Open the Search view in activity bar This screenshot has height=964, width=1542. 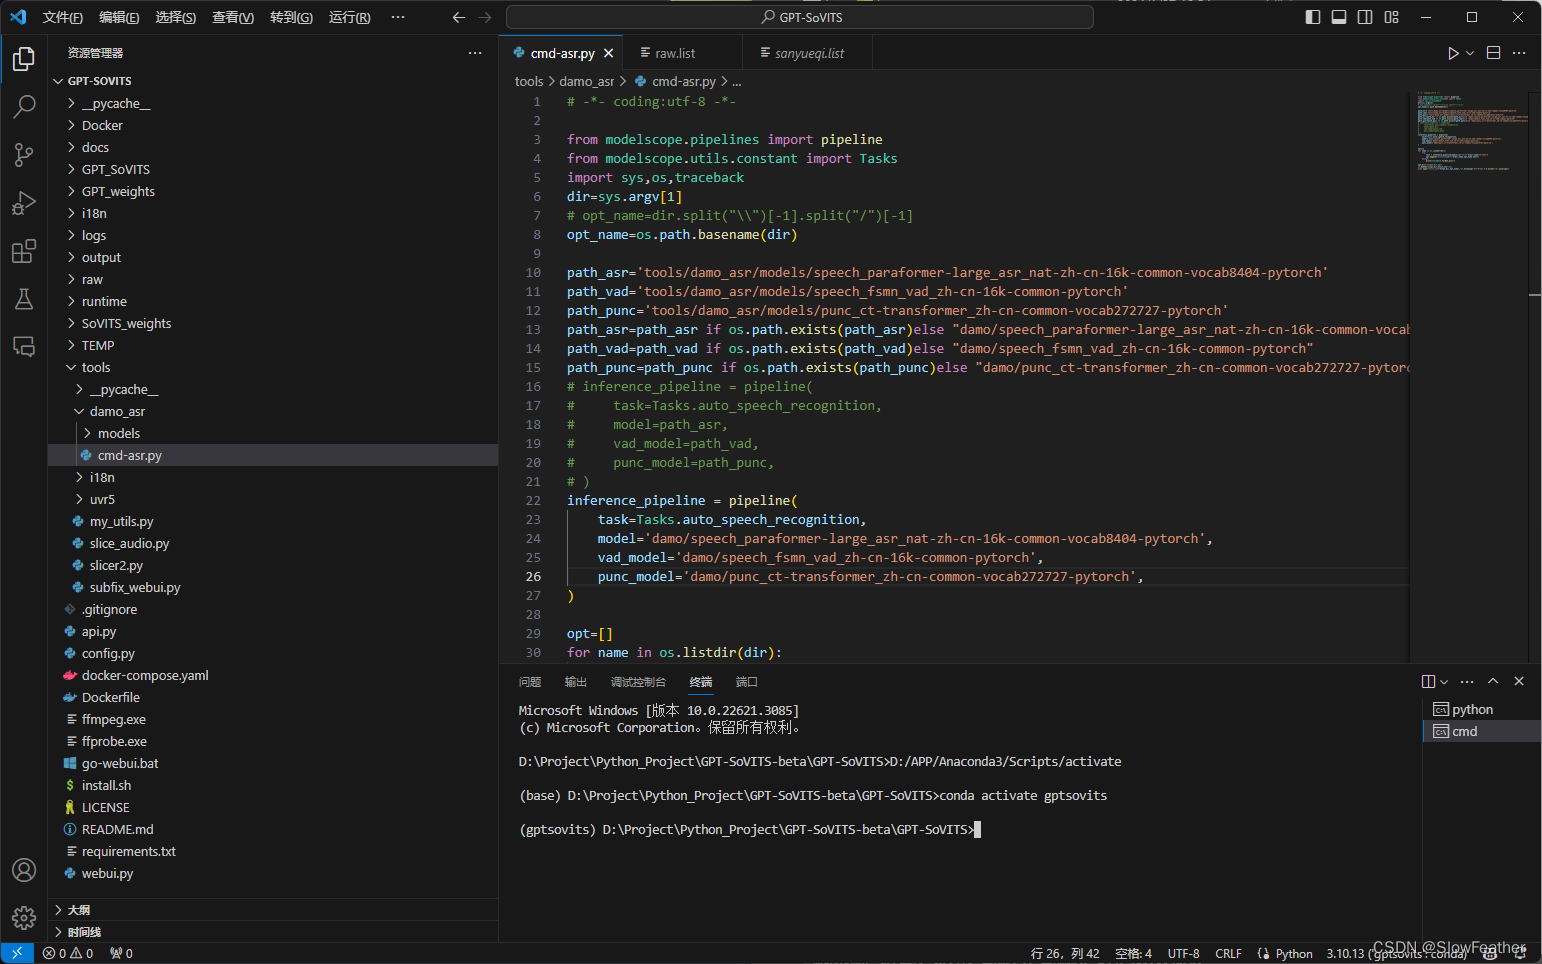click(x=24, y=107)
